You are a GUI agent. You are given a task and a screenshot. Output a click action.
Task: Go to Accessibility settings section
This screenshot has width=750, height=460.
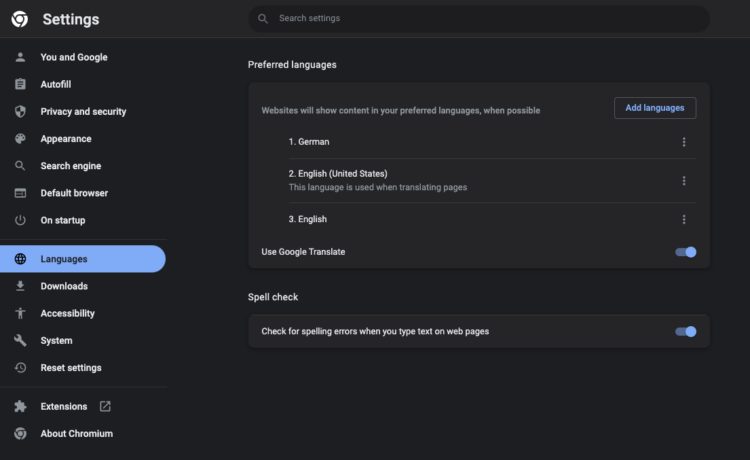click(67, 313)
